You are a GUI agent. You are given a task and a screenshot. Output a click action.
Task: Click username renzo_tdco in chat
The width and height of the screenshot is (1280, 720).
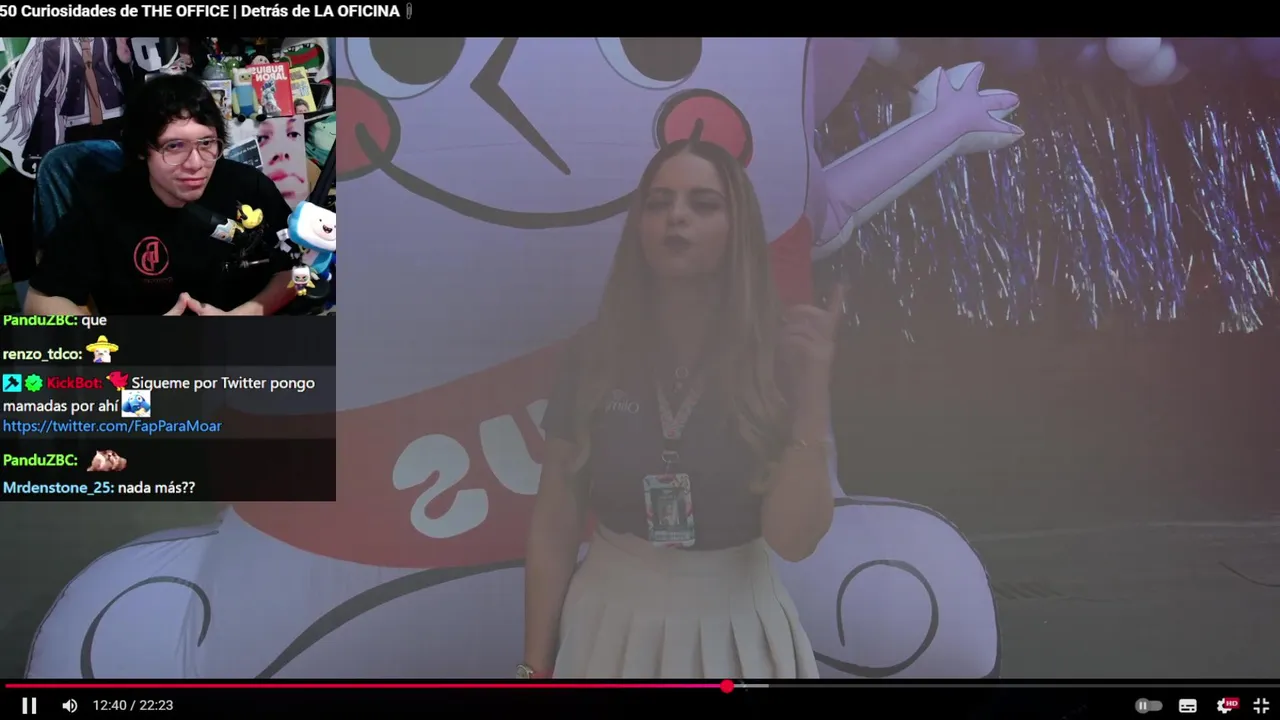point(42,354)
